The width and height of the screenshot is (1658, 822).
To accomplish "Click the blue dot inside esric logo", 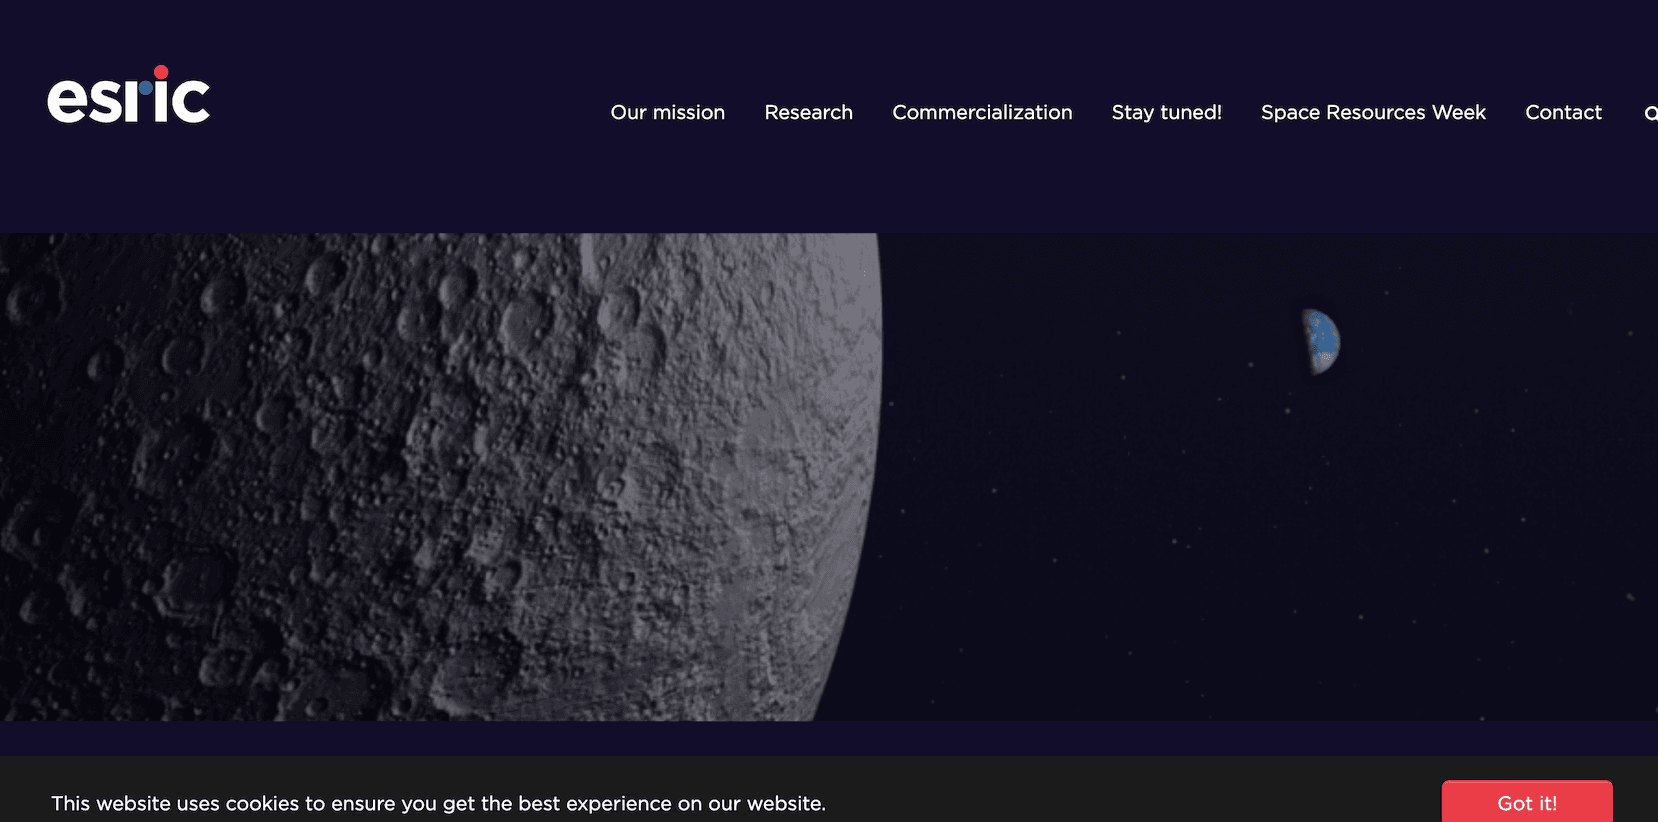I will point(146,89).
